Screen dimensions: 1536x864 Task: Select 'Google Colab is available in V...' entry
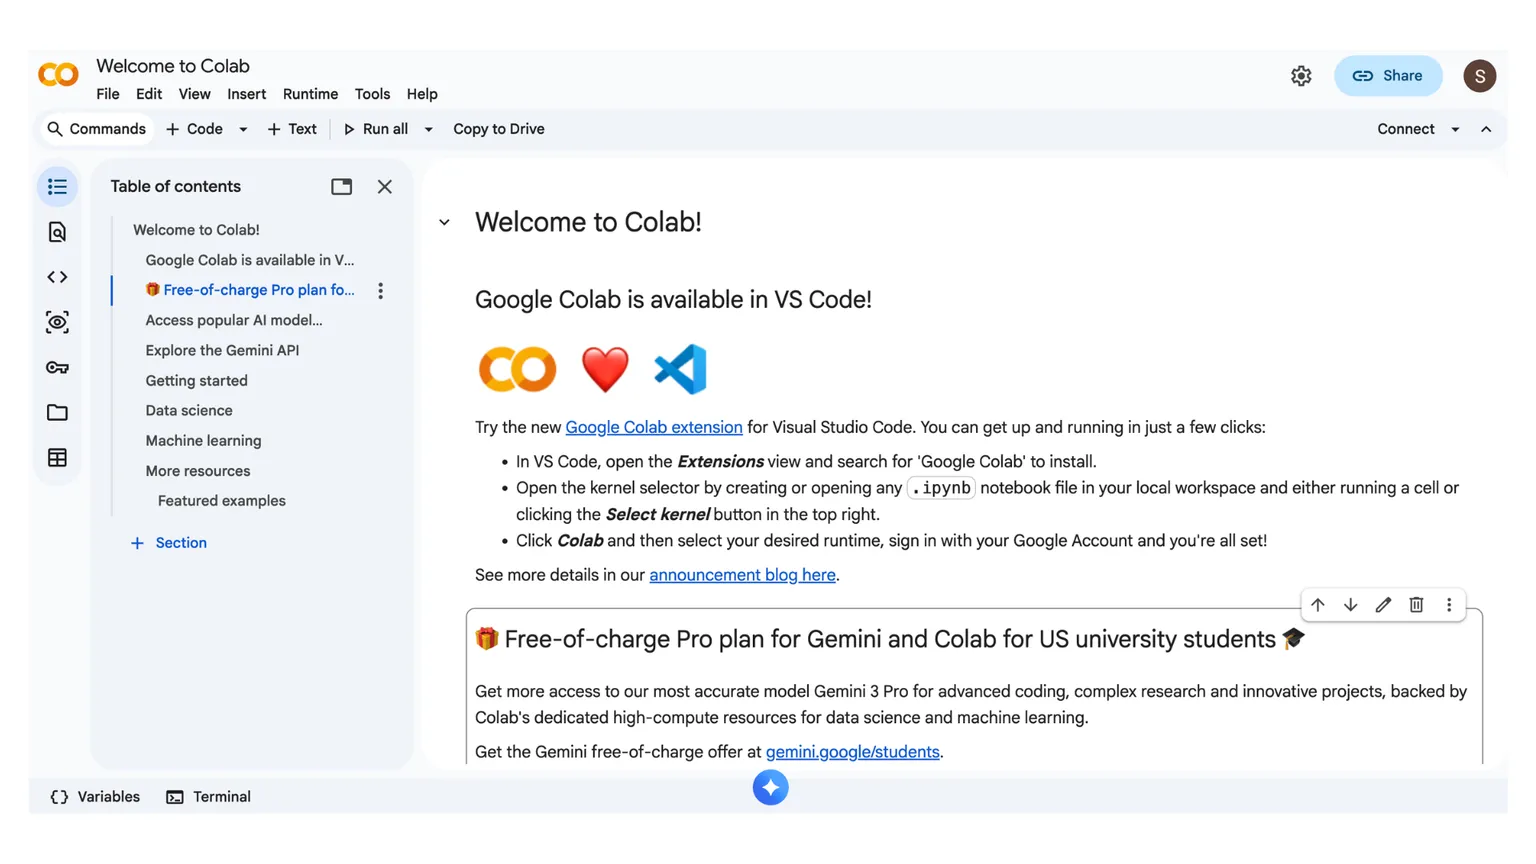pos(250,260)
